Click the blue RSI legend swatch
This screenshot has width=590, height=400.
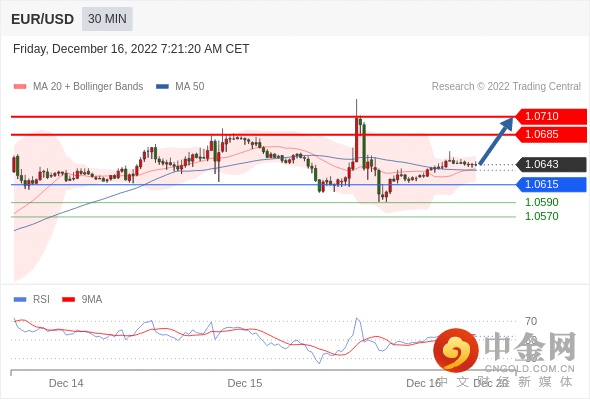click(x=20, y=300)
